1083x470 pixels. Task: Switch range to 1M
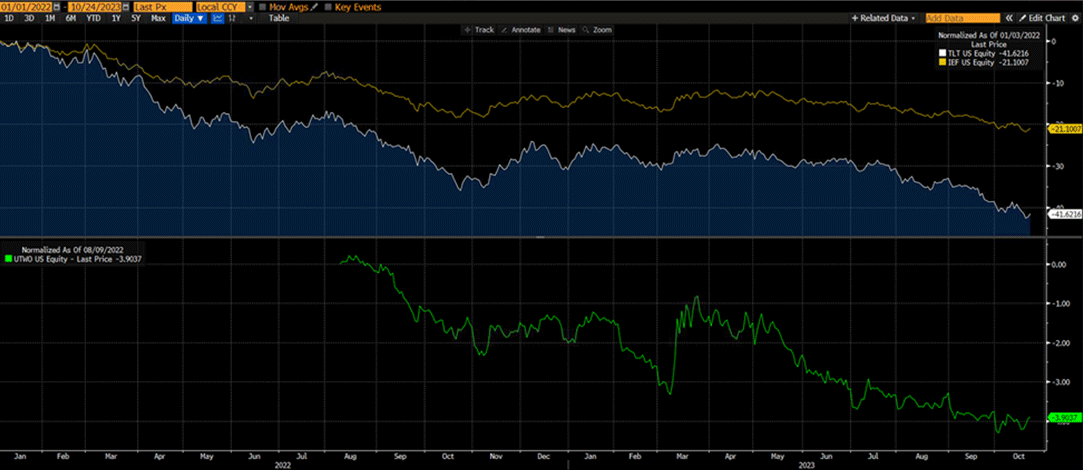point(50,18)
